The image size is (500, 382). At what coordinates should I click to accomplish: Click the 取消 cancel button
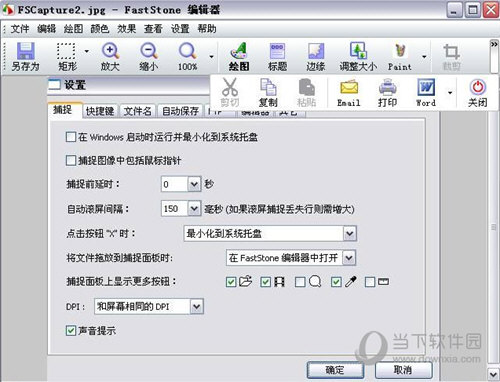(403, 370)
